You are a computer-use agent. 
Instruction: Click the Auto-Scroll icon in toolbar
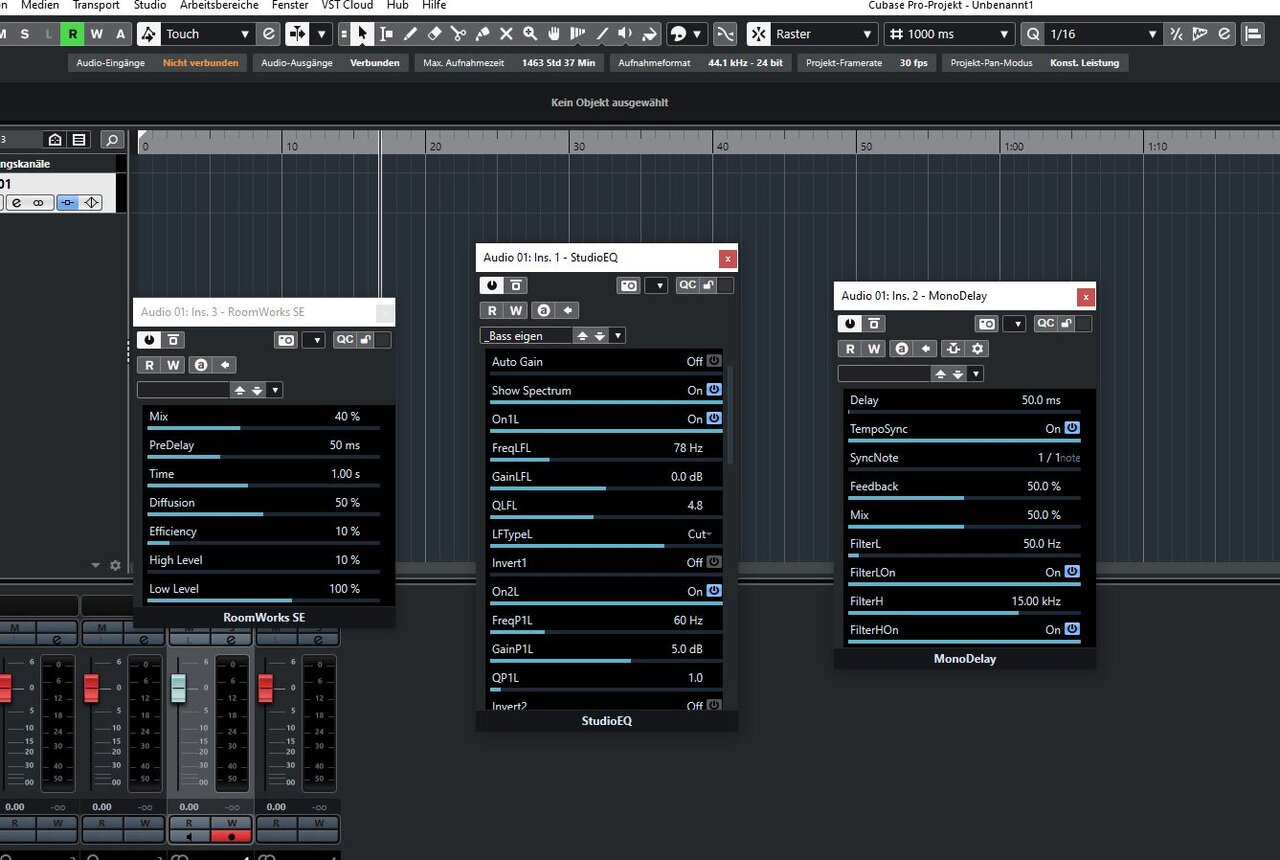click(x=298, y=34)
